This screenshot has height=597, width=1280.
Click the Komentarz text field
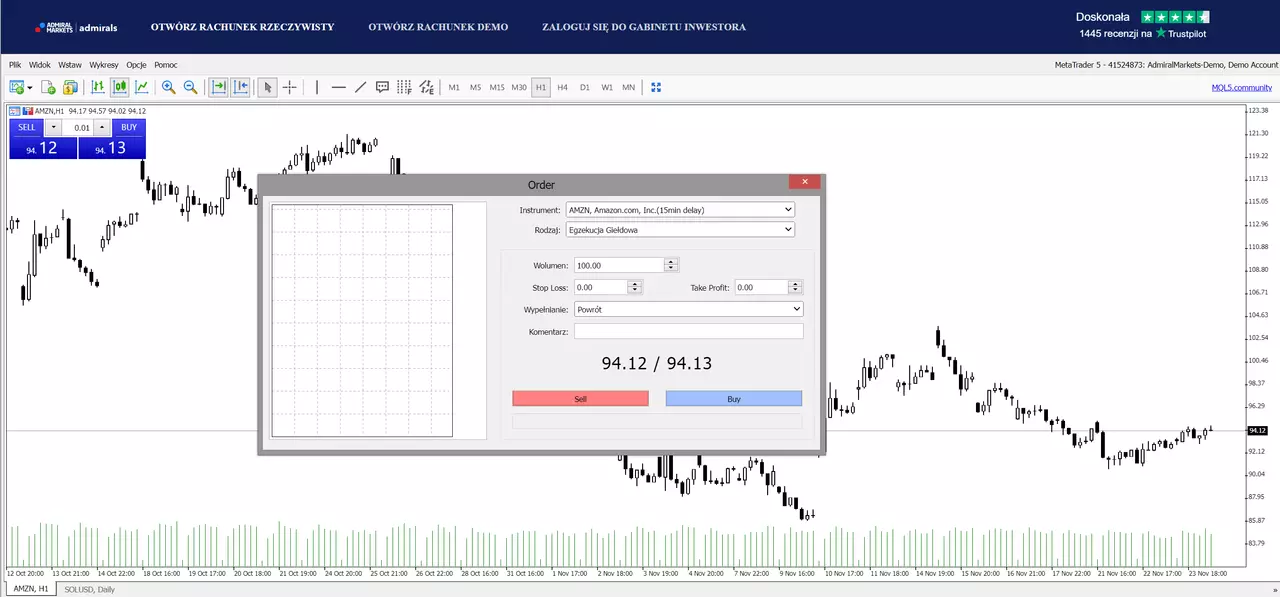pos(689,331)
